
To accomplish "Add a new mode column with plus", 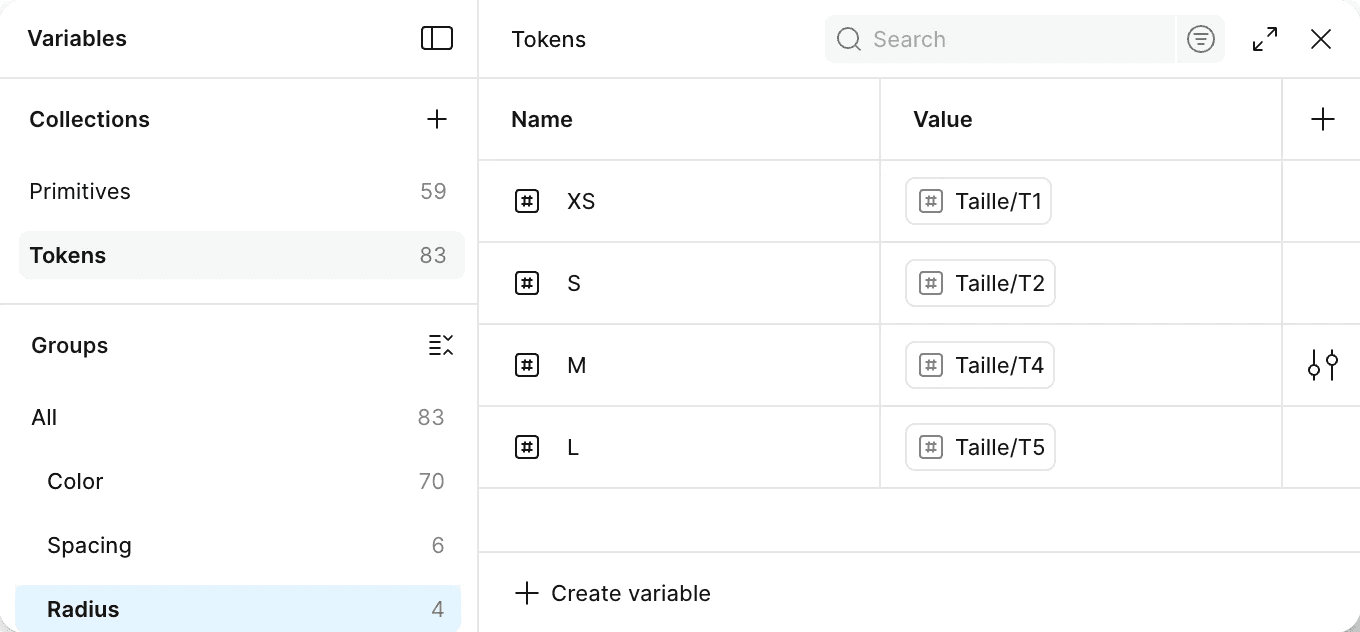I will pyautogui.click(x=1322, y=120).
